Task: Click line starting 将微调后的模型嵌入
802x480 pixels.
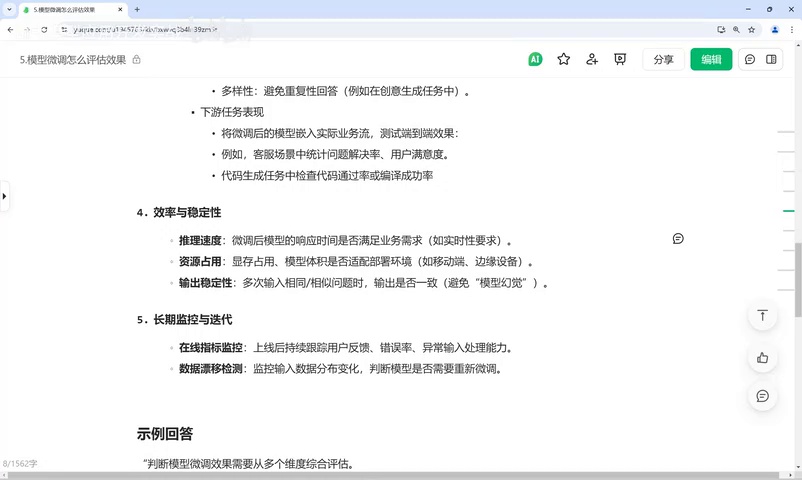Action: coord(340,134)
